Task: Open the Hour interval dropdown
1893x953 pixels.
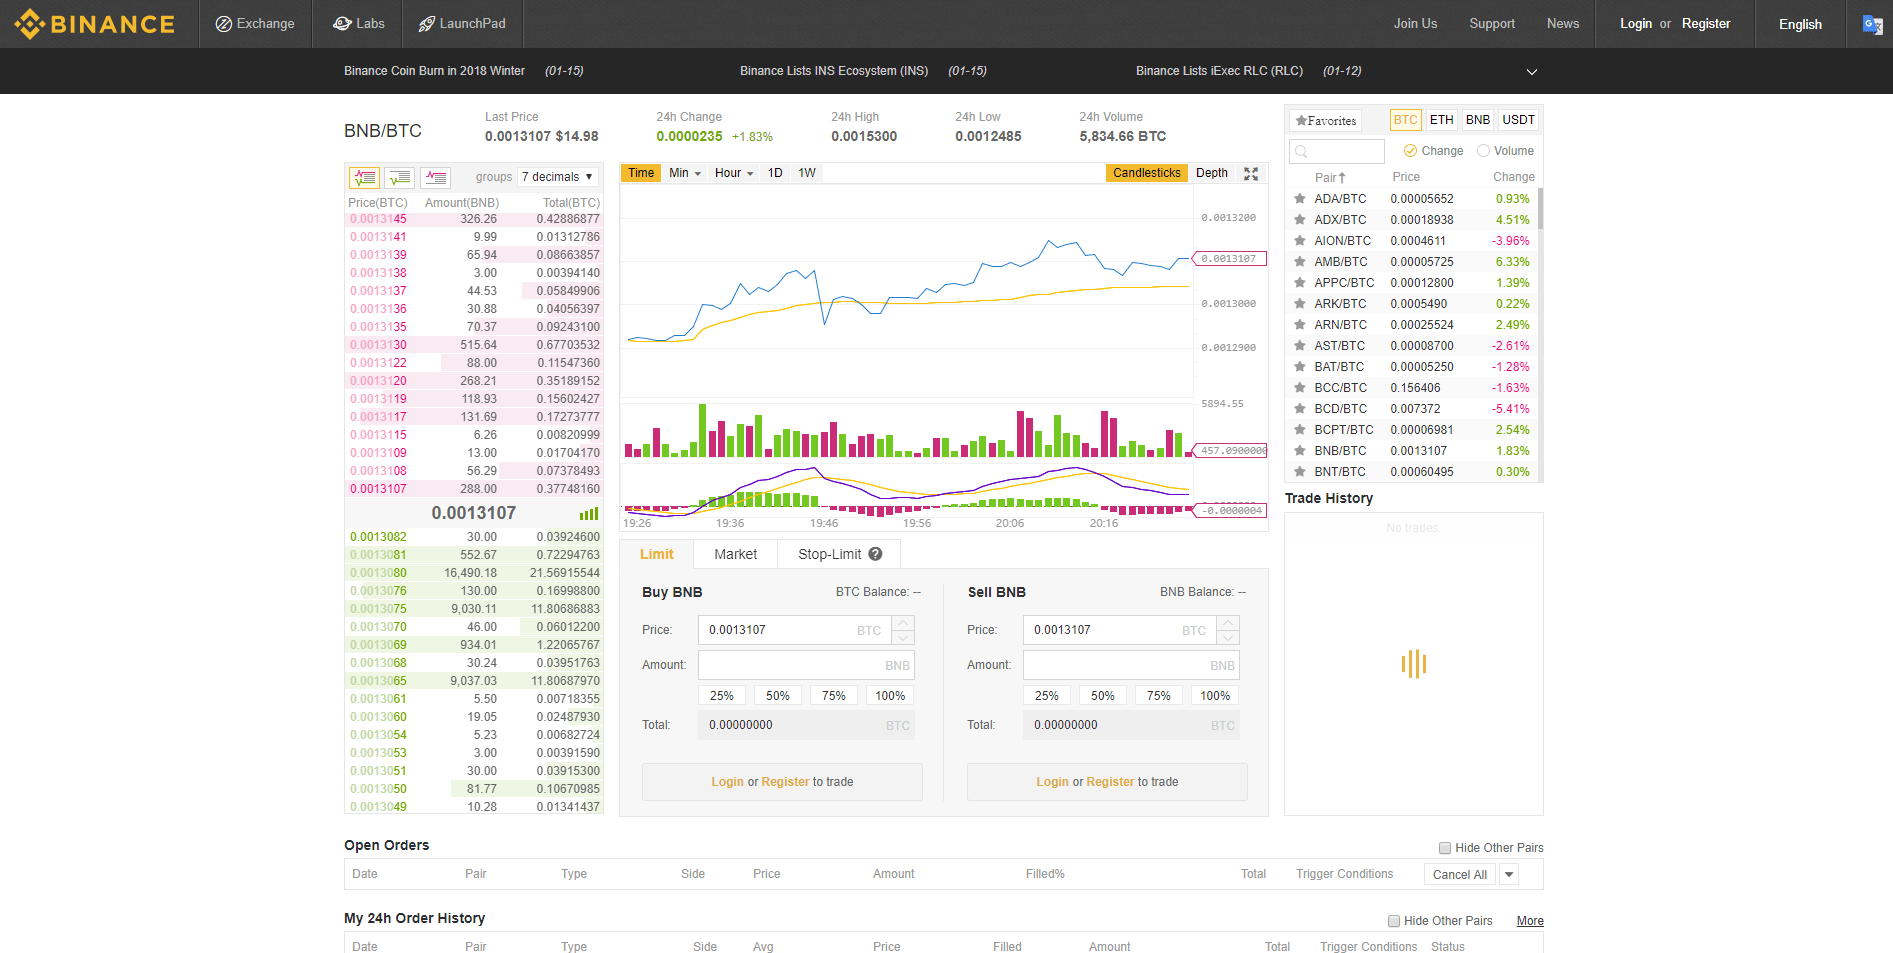Action: click(733, 172)
